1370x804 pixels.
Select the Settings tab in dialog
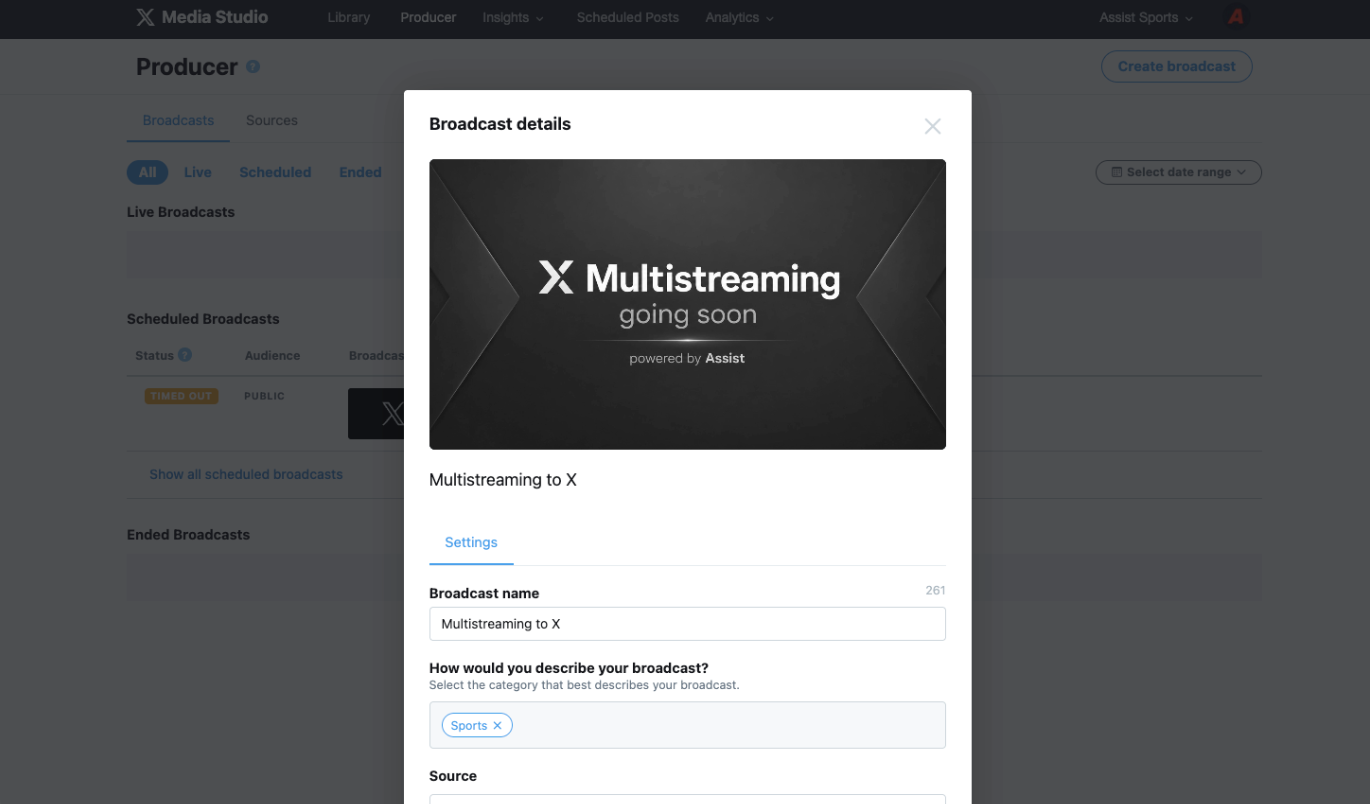pos(471,542)
